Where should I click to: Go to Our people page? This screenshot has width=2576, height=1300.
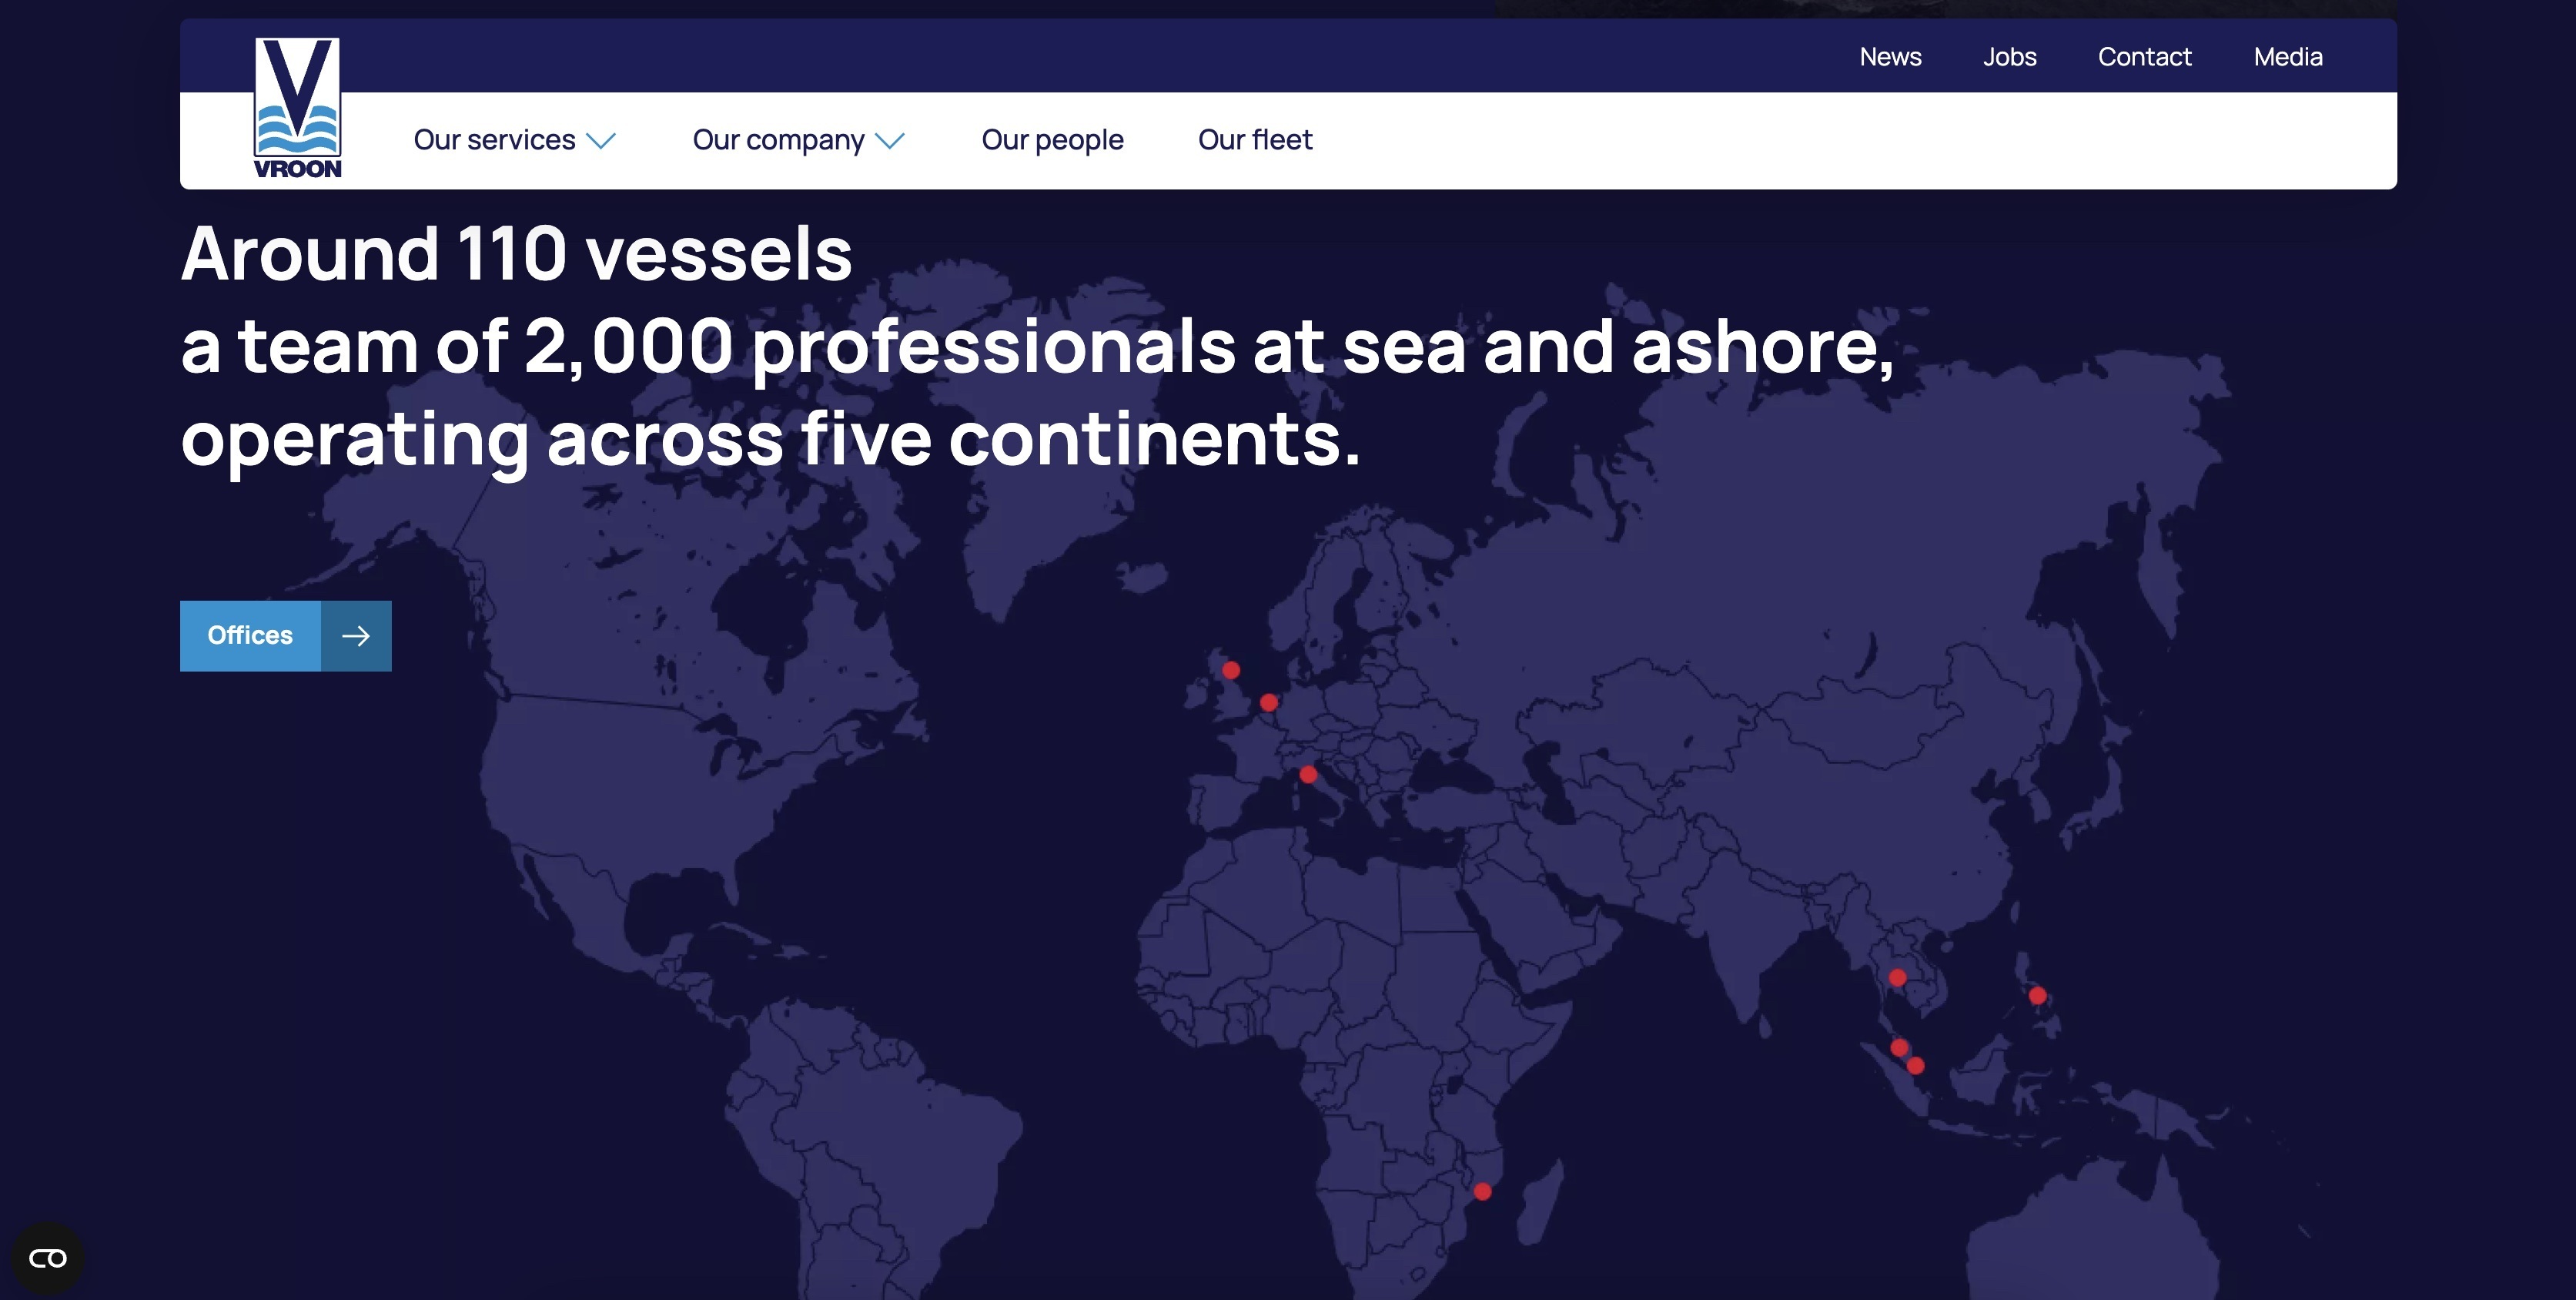pos(1052,140)
